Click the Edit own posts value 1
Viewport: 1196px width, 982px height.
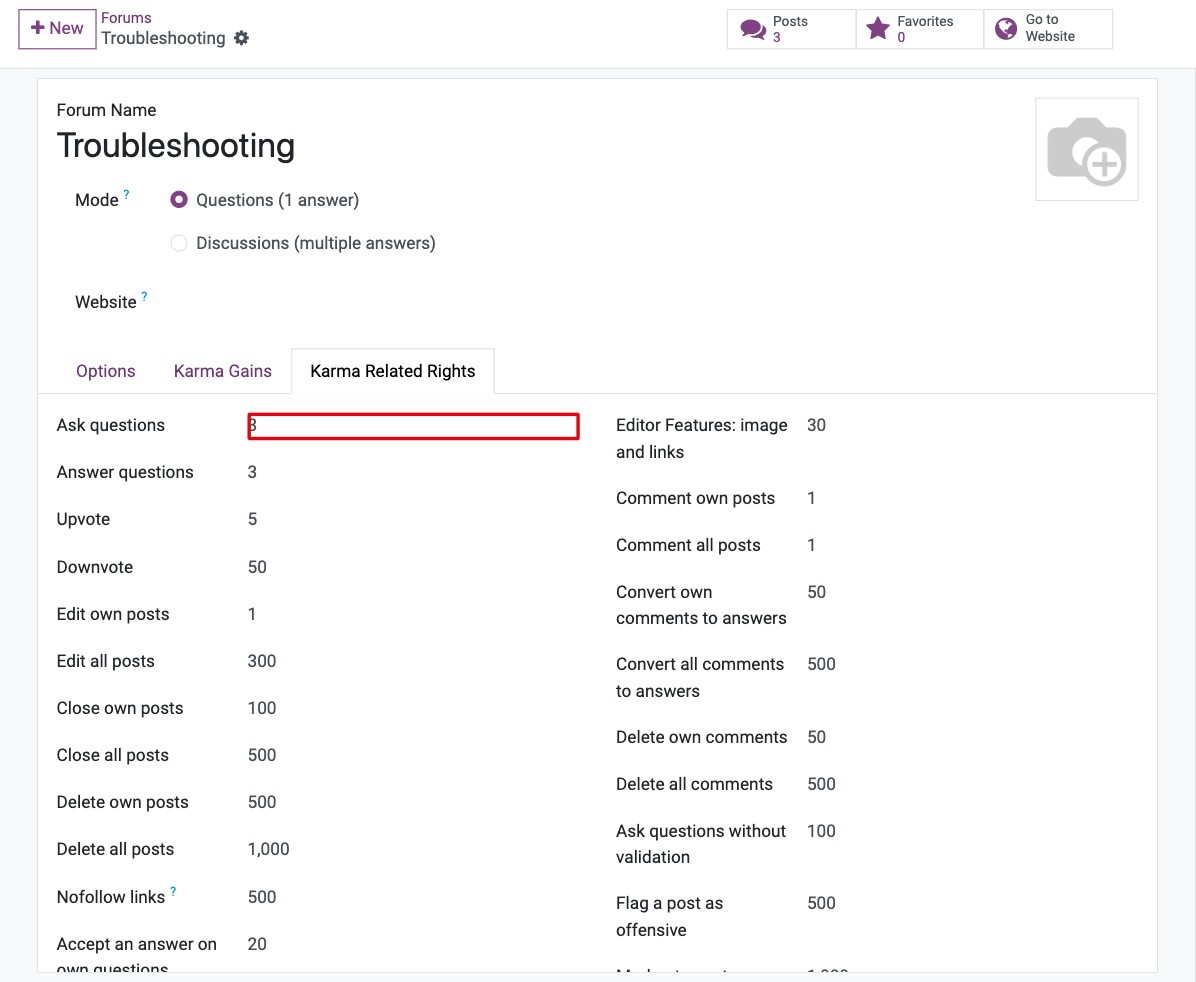(x=252, y=614)
